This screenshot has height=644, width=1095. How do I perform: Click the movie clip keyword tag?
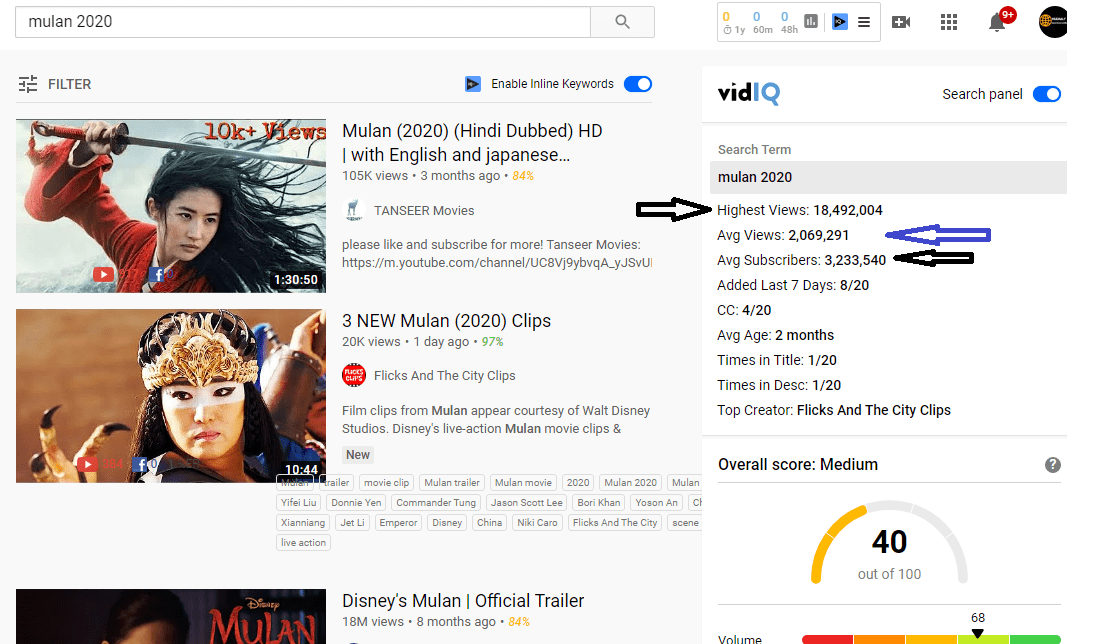pos(387,483)
